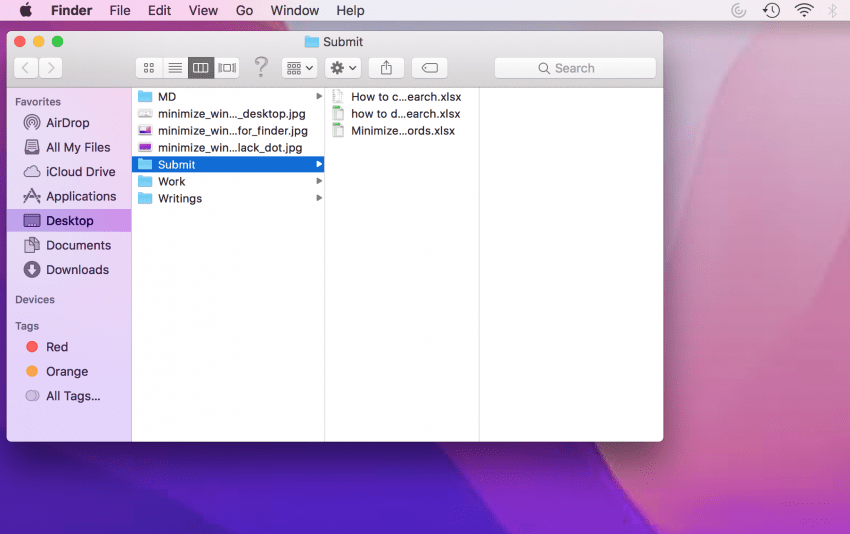
Task: Expand the Work folder arrow
Action: [319, 181]
